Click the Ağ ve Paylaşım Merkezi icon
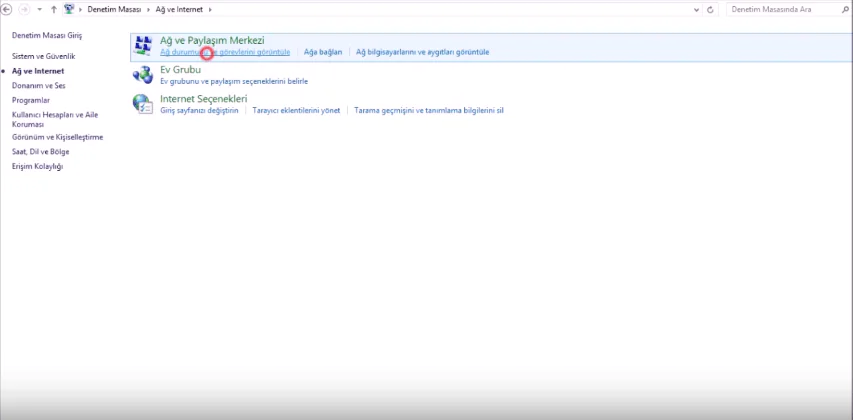The width and height of the screenshot is (853, 420). 143,45
